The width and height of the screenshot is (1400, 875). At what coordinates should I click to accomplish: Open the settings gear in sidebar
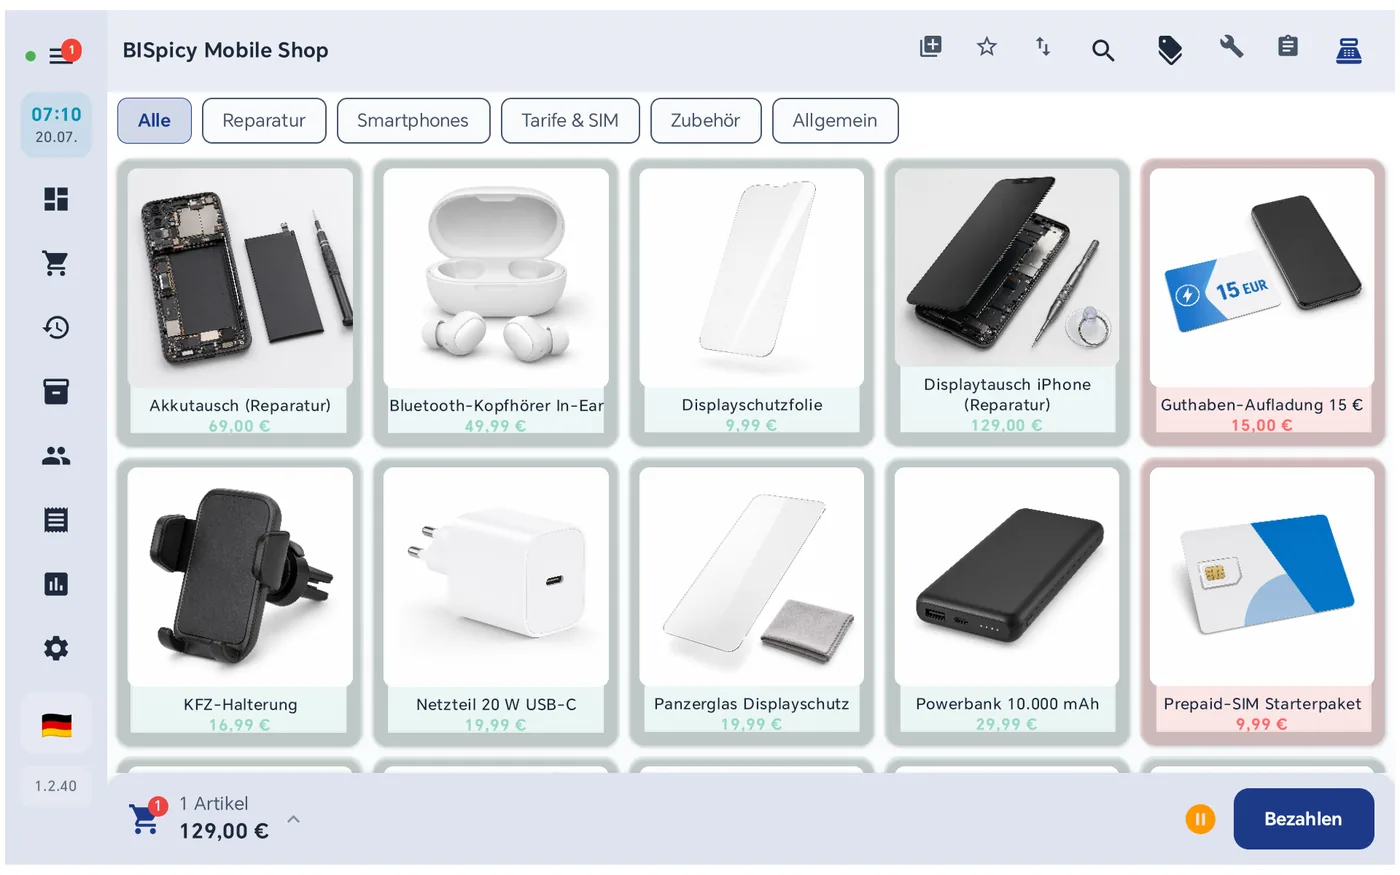(x=56, y=648)
